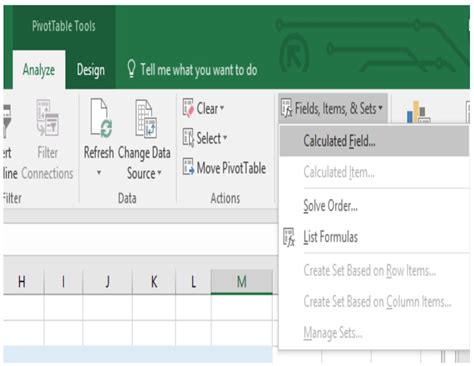Select column K header
This screenshot has height=366, width=474.
coord(154,282)
